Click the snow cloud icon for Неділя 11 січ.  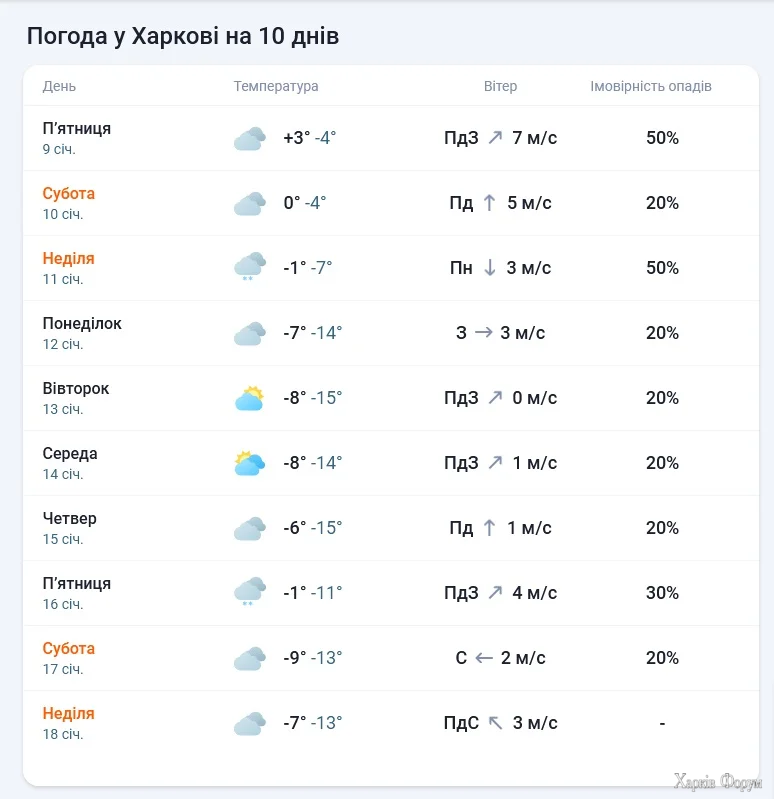(x=249, y=267)
